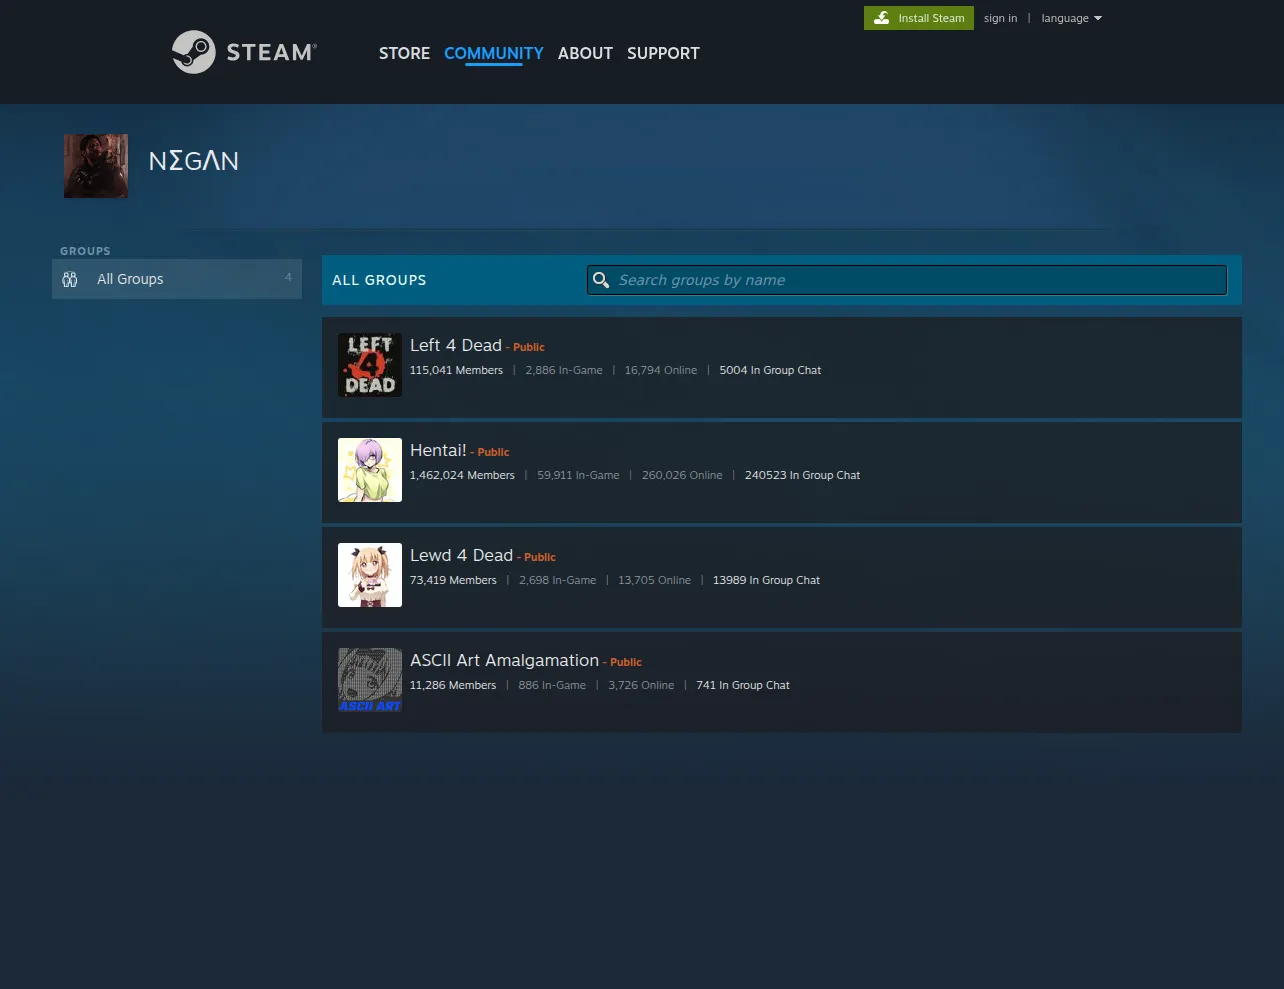Open the Left 4 Dead group title
1284x989 pixels.
456,345
